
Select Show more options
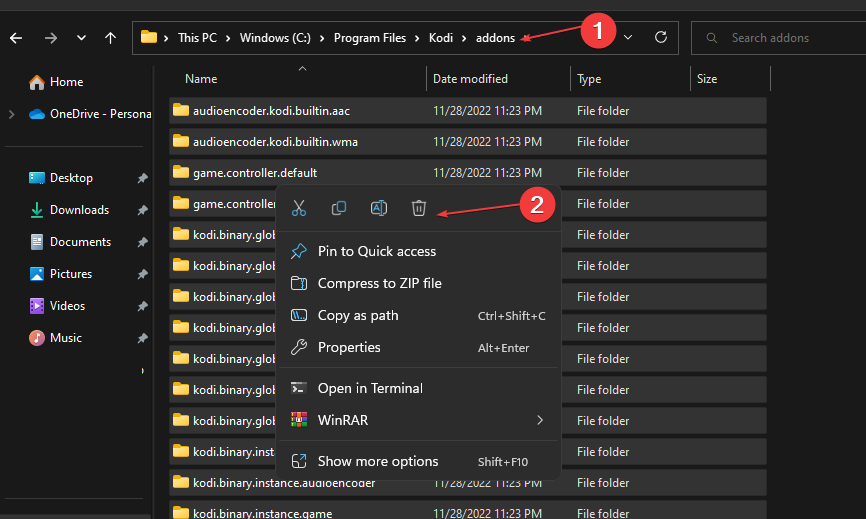pos(419,461)
